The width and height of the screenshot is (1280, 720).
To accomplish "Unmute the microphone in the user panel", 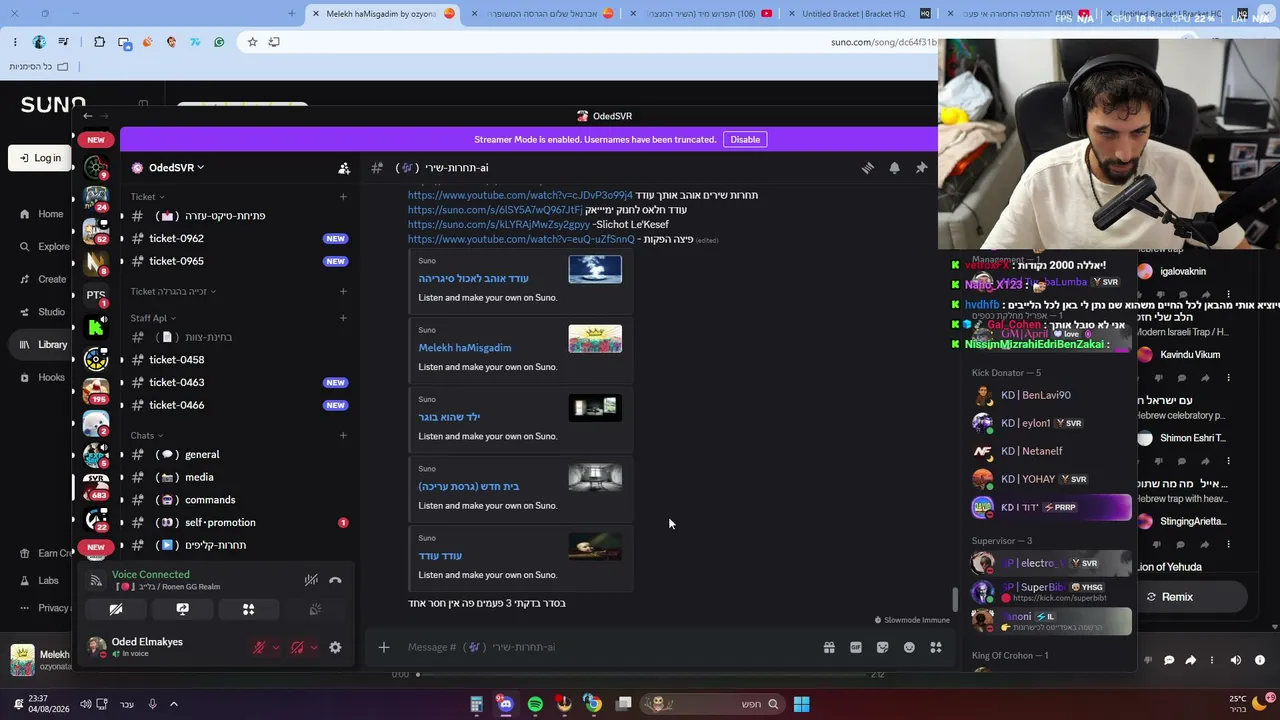I will pos(259,648).
